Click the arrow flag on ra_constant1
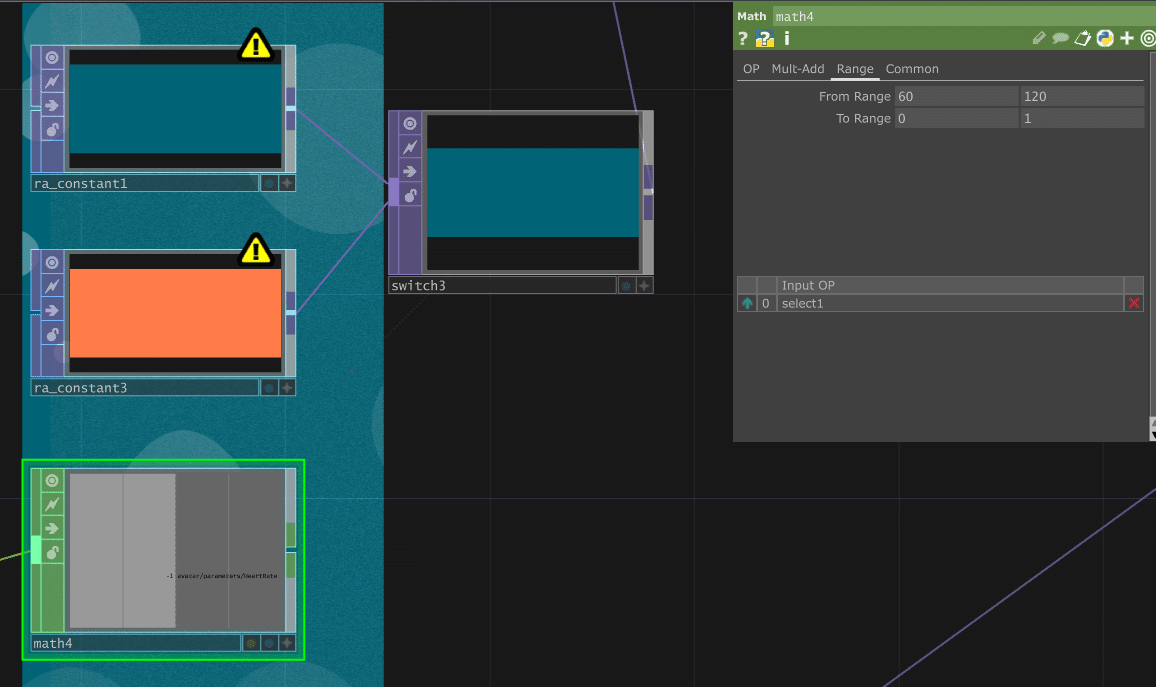The image size is (1156, 687). [x=52, y=105]
